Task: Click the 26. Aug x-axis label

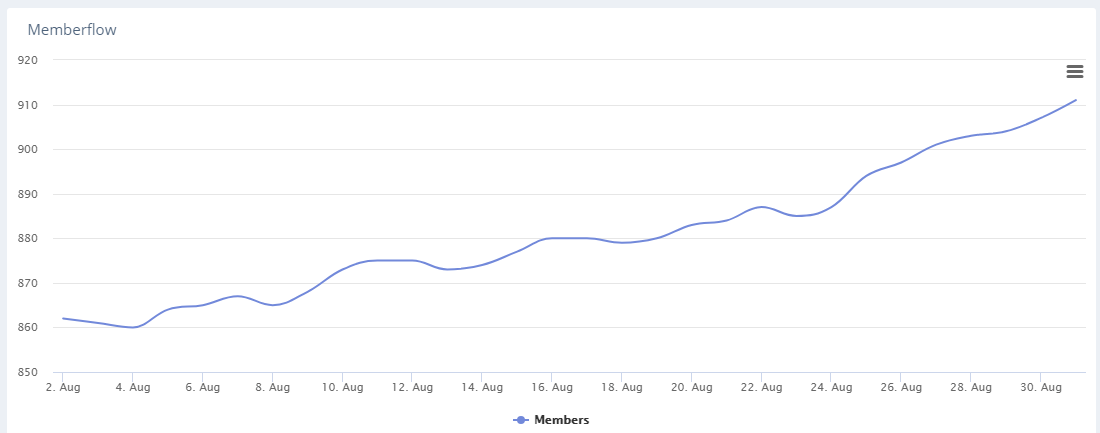Action: pyautogui.click(x=901, y=386)
